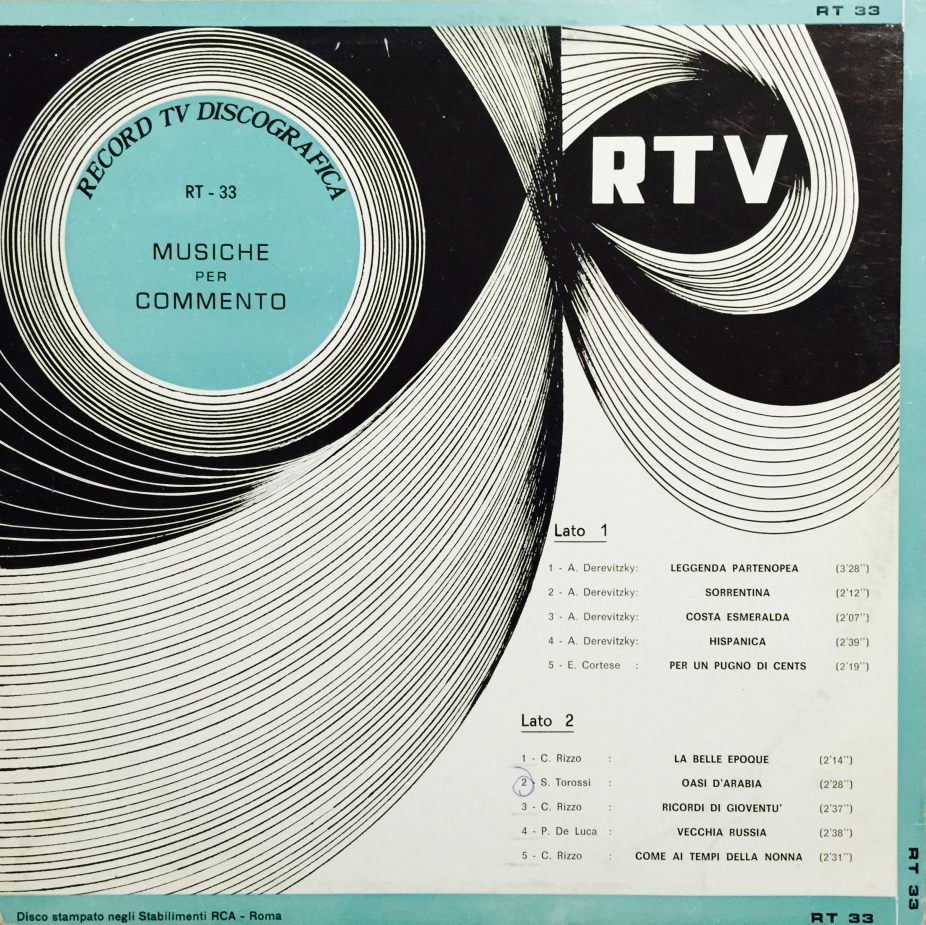Click the 'C. Rizzo' name beside Ricordi Di Gioventu'
Screen dimensions: 926x925
pos(560,807)
